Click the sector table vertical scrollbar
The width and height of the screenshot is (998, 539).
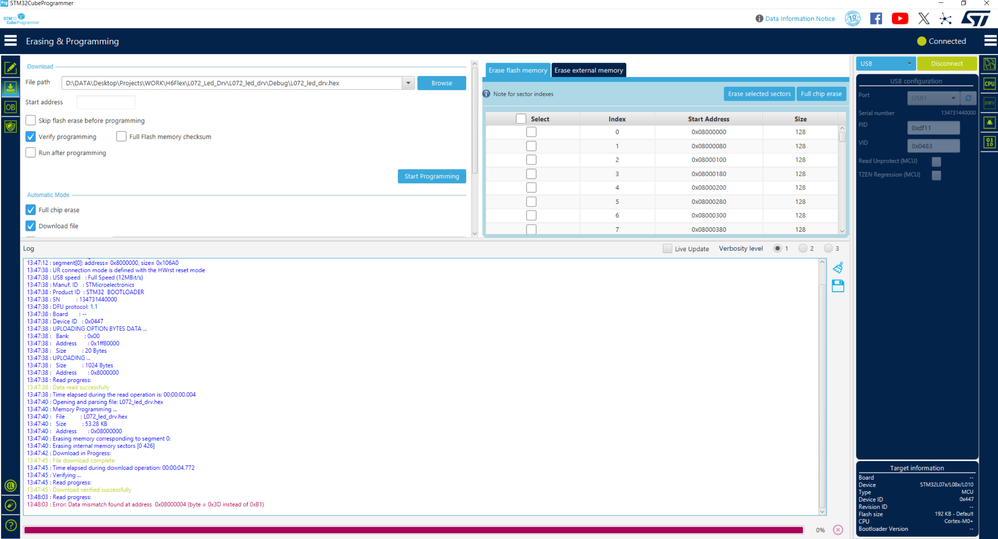(842, 179)
